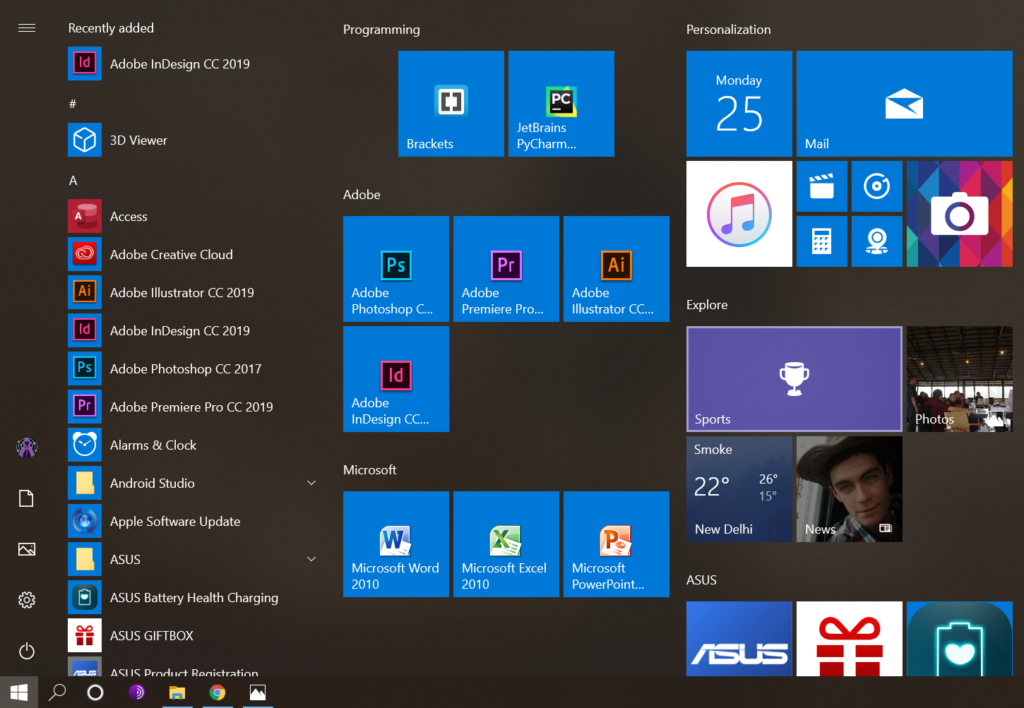Click the Windows Start button

[19, 692]
